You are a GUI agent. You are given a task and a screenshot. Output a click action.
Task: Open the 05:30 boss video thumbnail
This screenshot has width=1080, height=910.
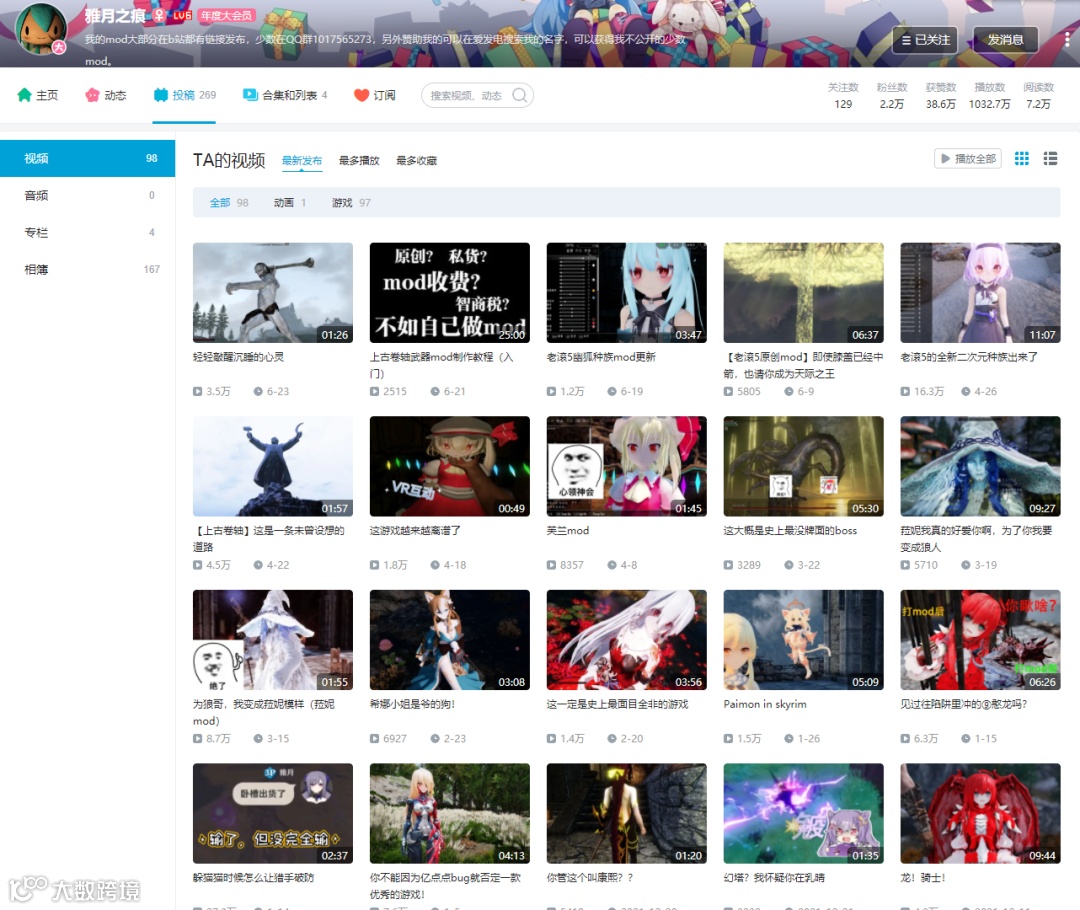pos(804,466)
